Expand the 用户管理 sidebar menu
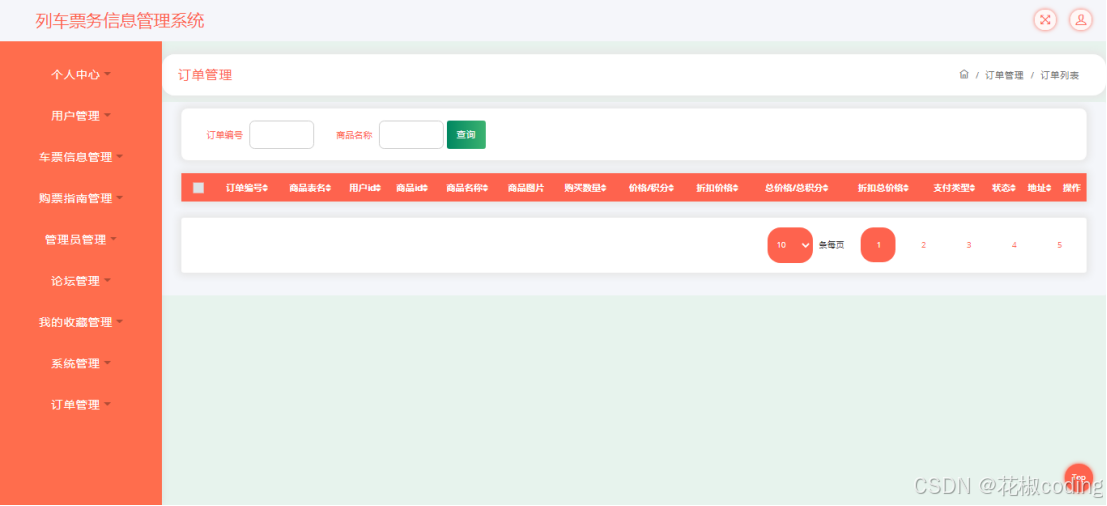The height and width of the screenshot is (506, 1107). [80, 116]
